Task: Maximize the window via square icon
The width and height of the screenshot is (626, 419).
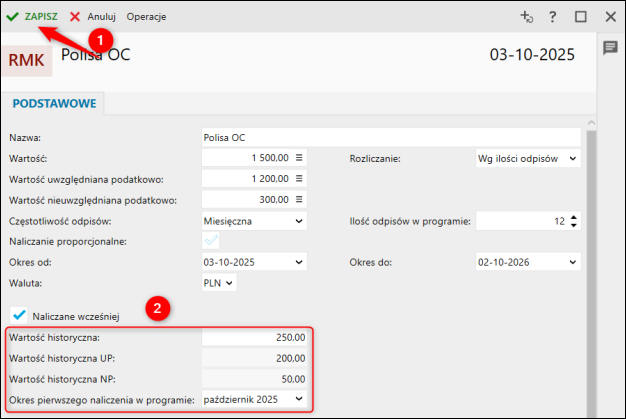Action: click(x=580, y=17)
